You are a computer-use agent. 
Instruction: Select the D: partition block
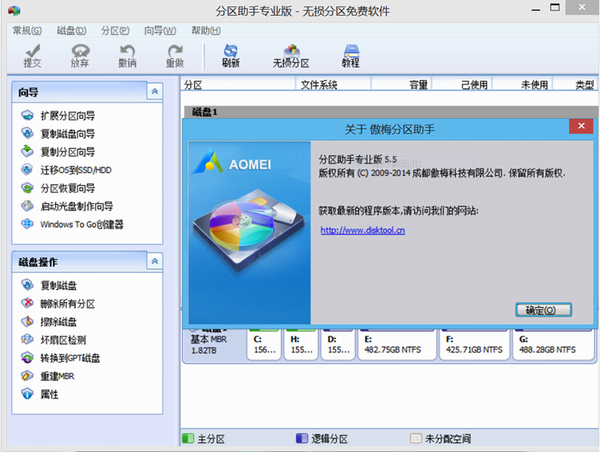[x=338, y=344]
